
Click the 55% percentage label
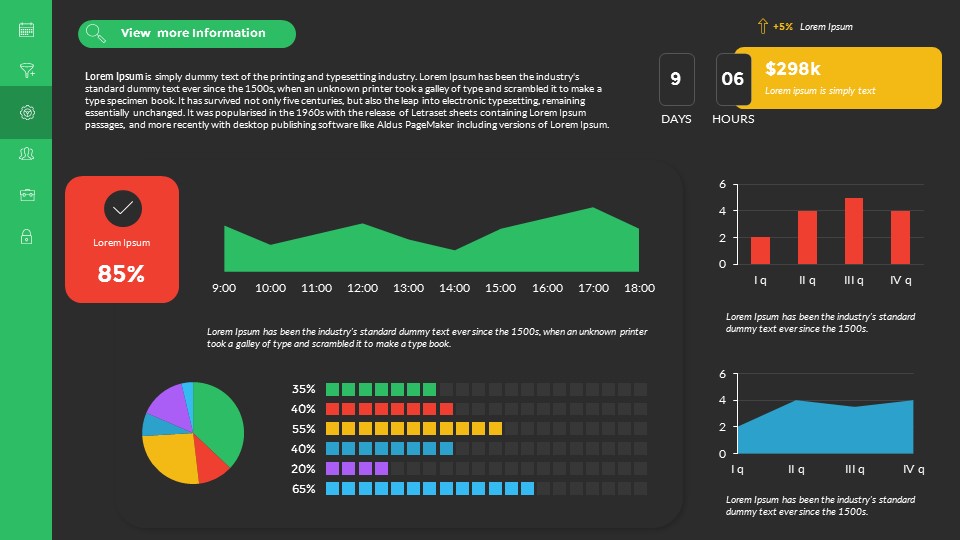click(304, 429)
